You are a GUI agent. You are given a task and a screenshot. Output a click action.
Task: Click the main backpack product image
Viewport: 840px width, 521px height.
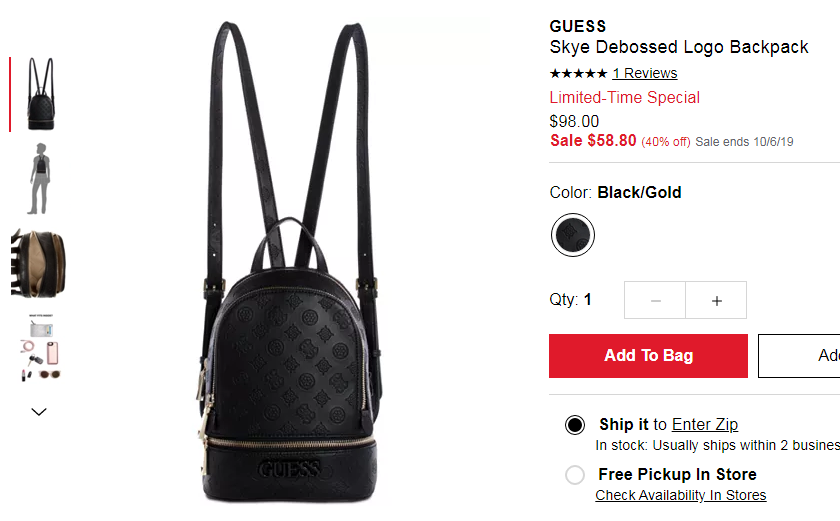tap(290, 262)
